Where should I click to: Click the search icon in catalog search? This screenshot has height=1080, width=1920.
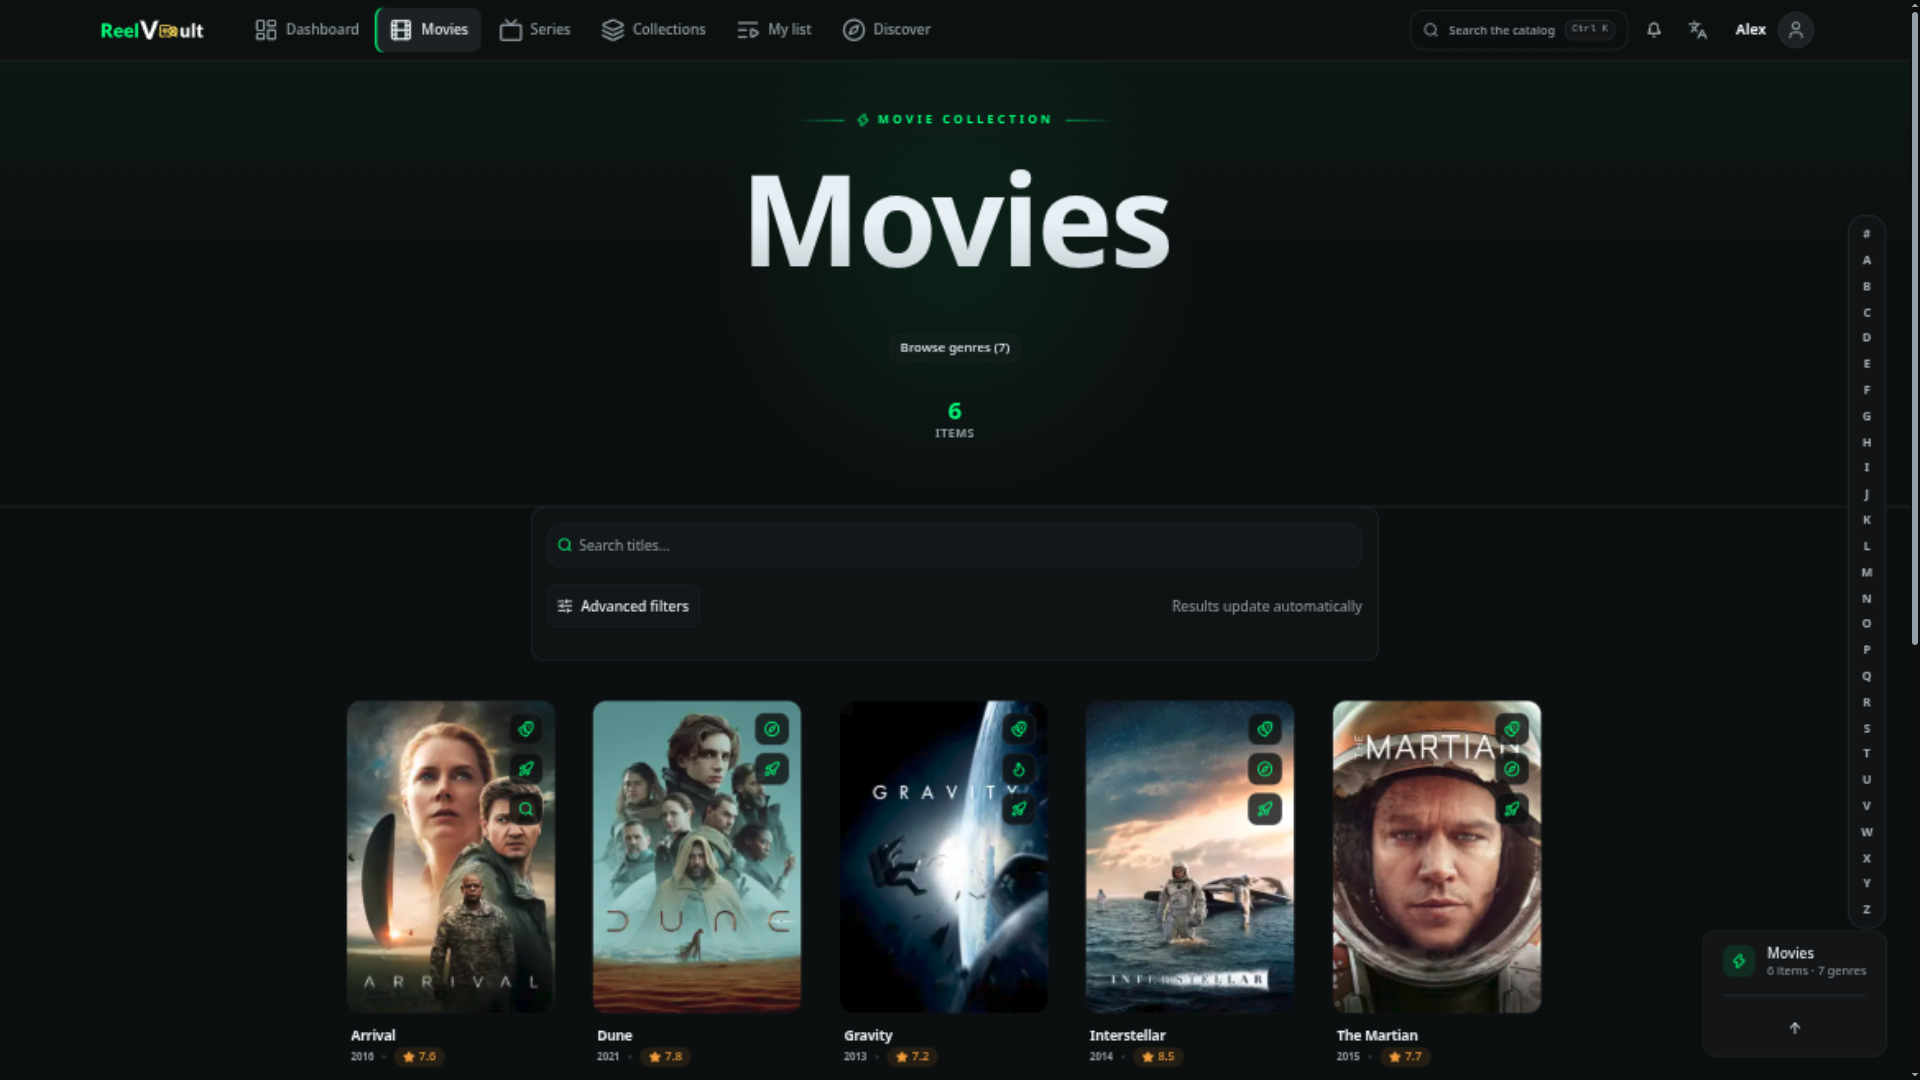[1431, 30]
